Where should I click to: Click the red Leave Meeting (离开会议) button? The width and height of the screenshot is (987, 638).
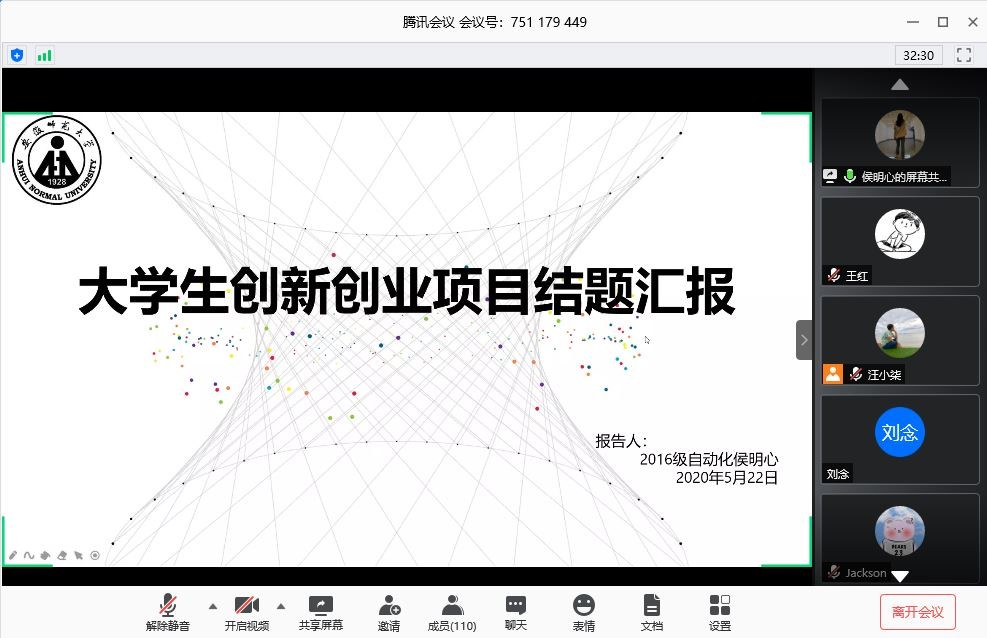[x=917, y=612]
